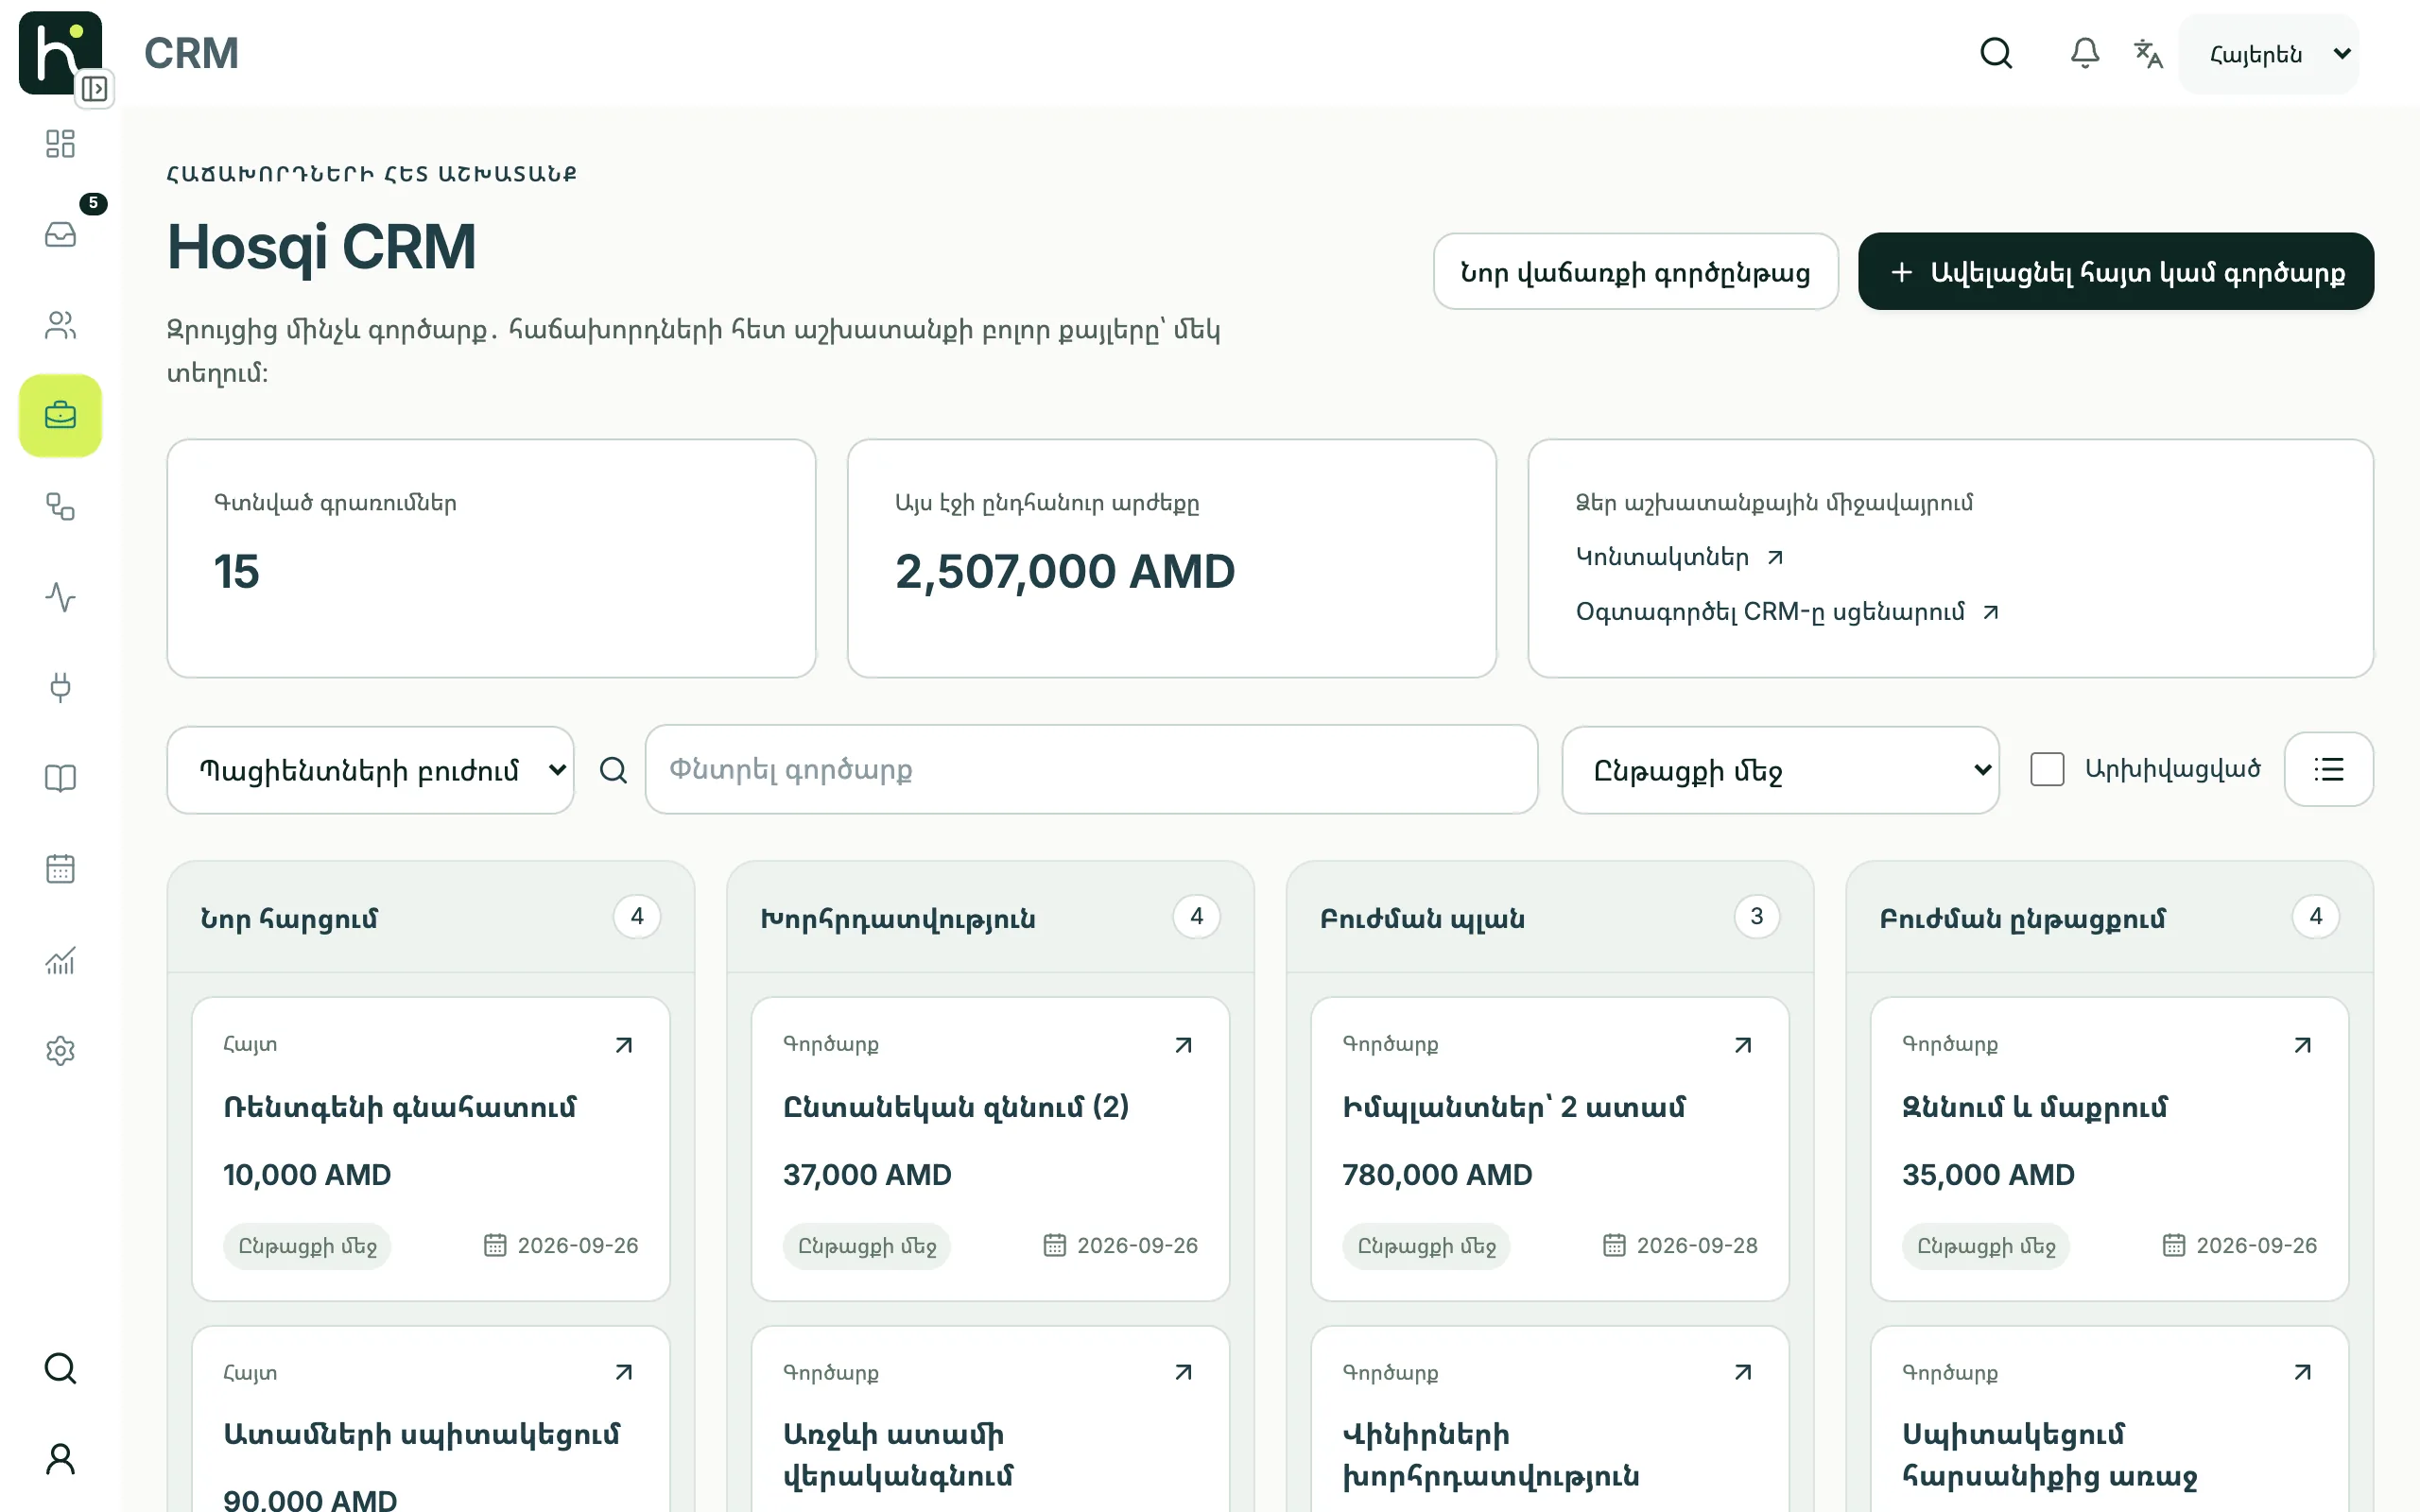Open the settings gear icon in sidebar
Image resolution: width=2420 pixels, height=1512 pixels.
pyautogui.click(x=60, y=1051)
